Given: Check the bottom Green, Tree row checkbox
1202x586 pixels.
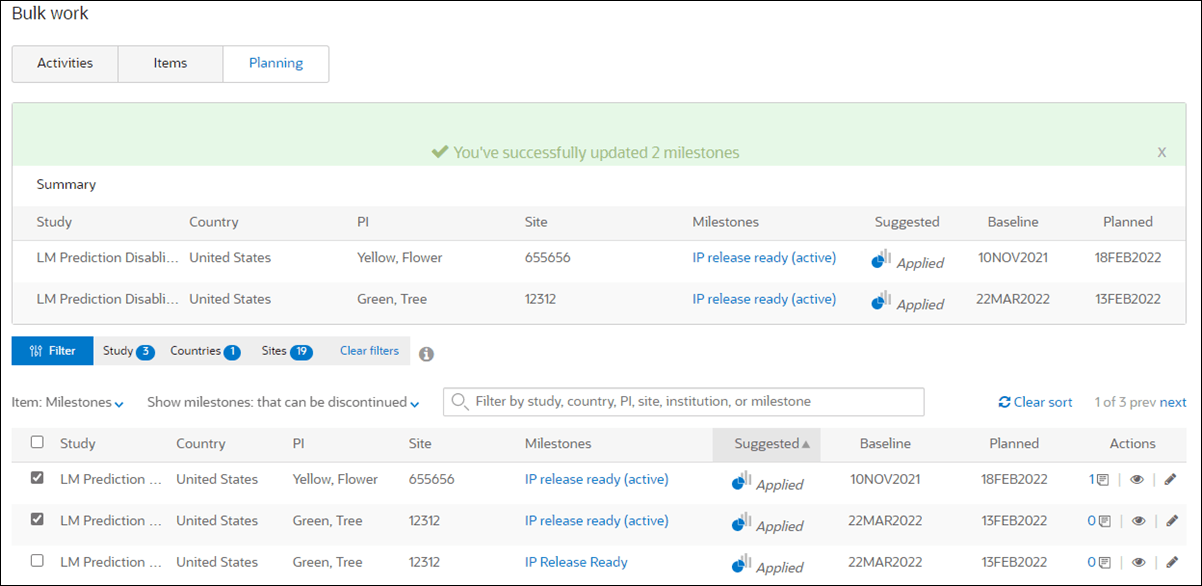Looking at the screenshot, I should (x=36, y=560).
